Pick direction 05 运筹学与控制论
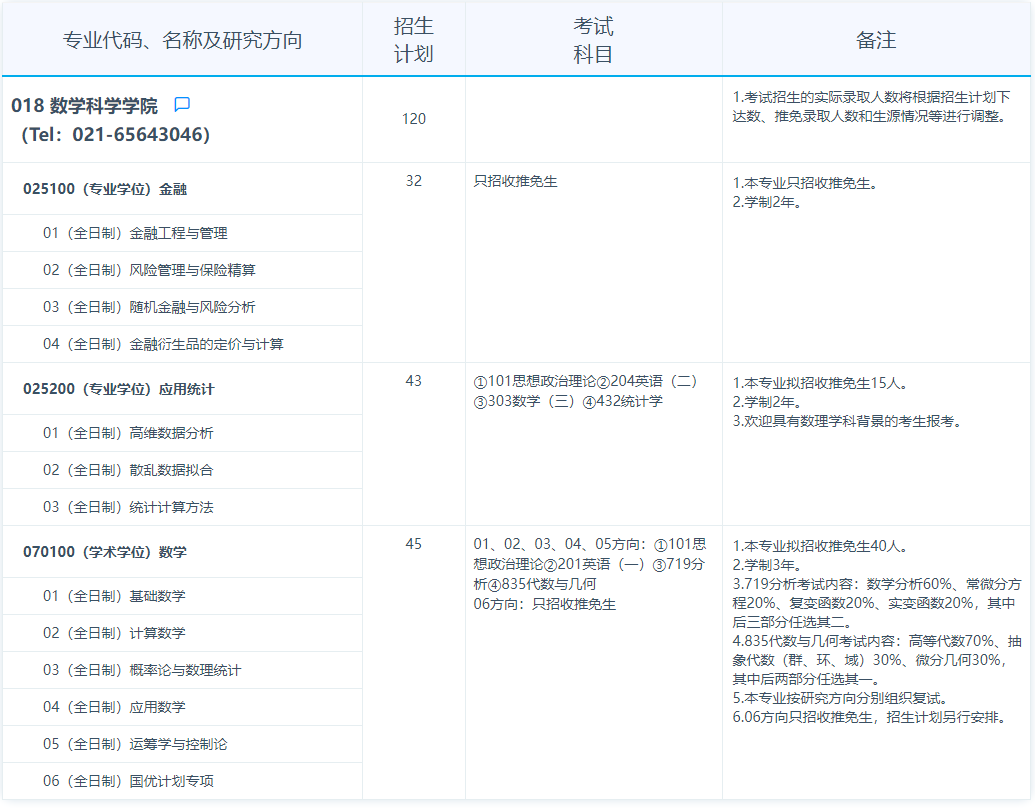Viewport: 1035px width, 808px height. (x=135, y=744)
